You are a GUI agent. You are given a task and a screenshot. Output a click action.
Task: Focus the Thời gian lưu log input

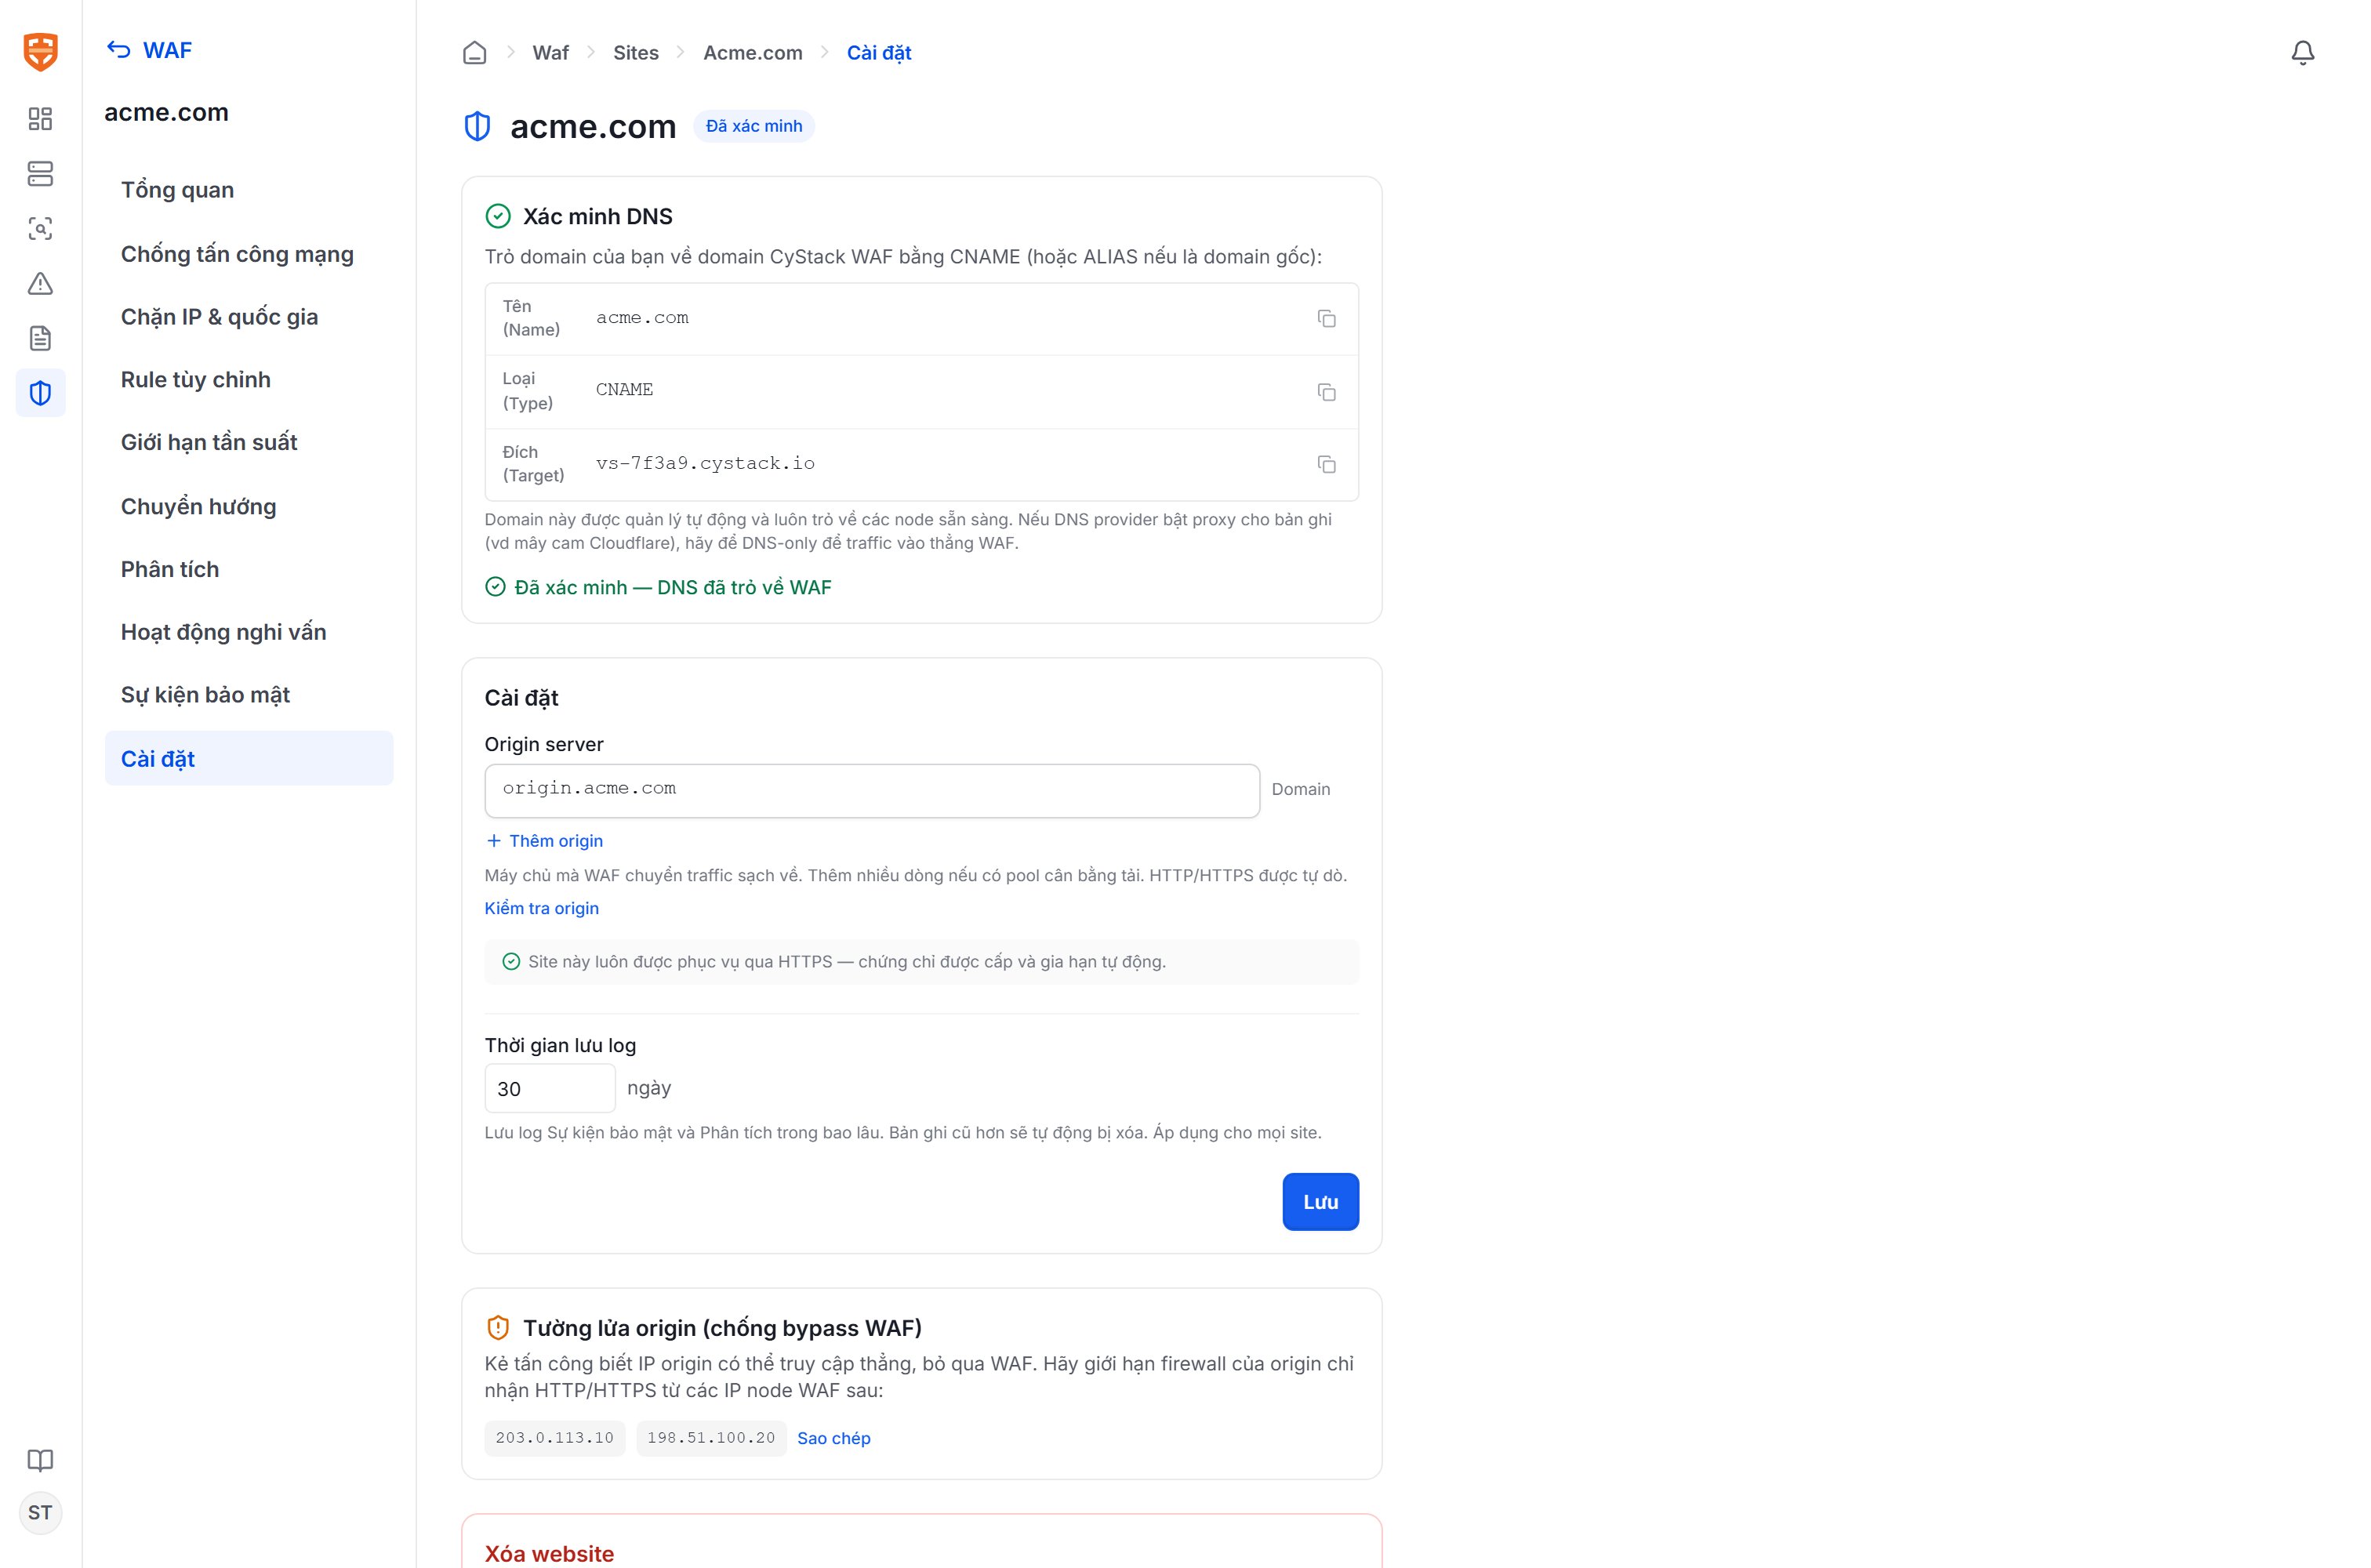click(550, 1088)
